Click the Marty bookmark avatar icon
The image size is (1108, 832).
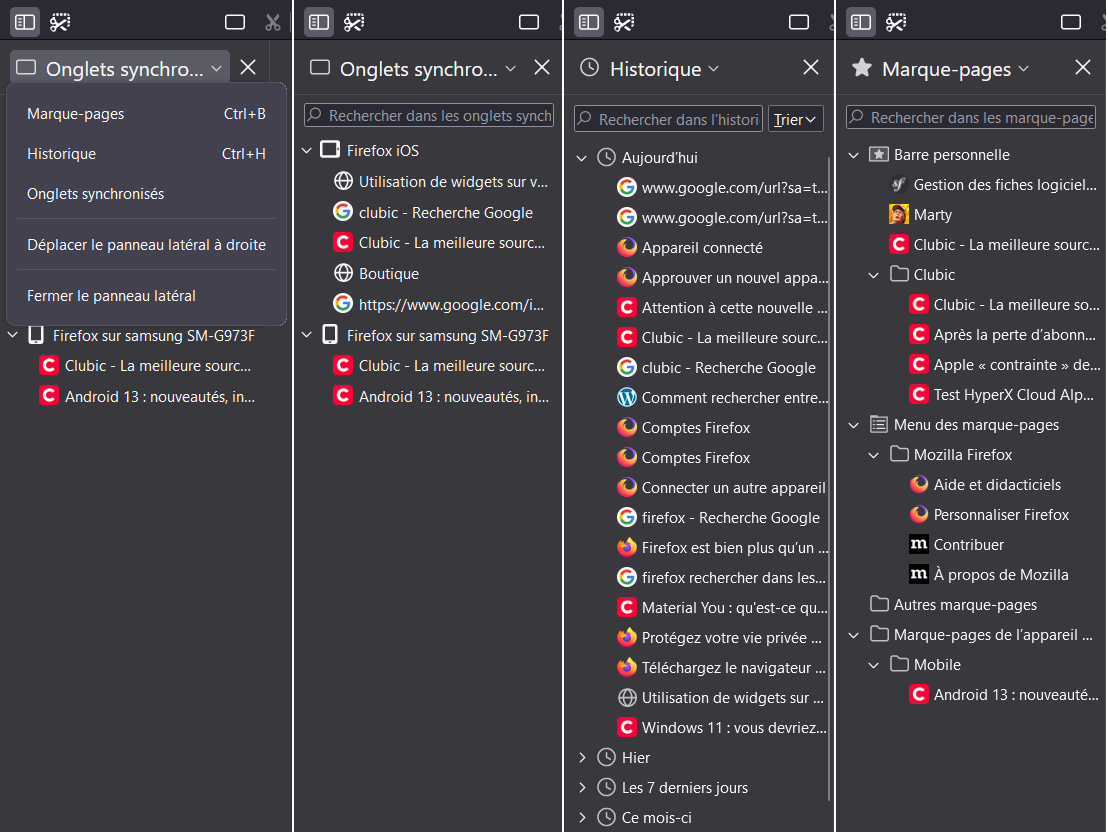[x=899, y=214]
